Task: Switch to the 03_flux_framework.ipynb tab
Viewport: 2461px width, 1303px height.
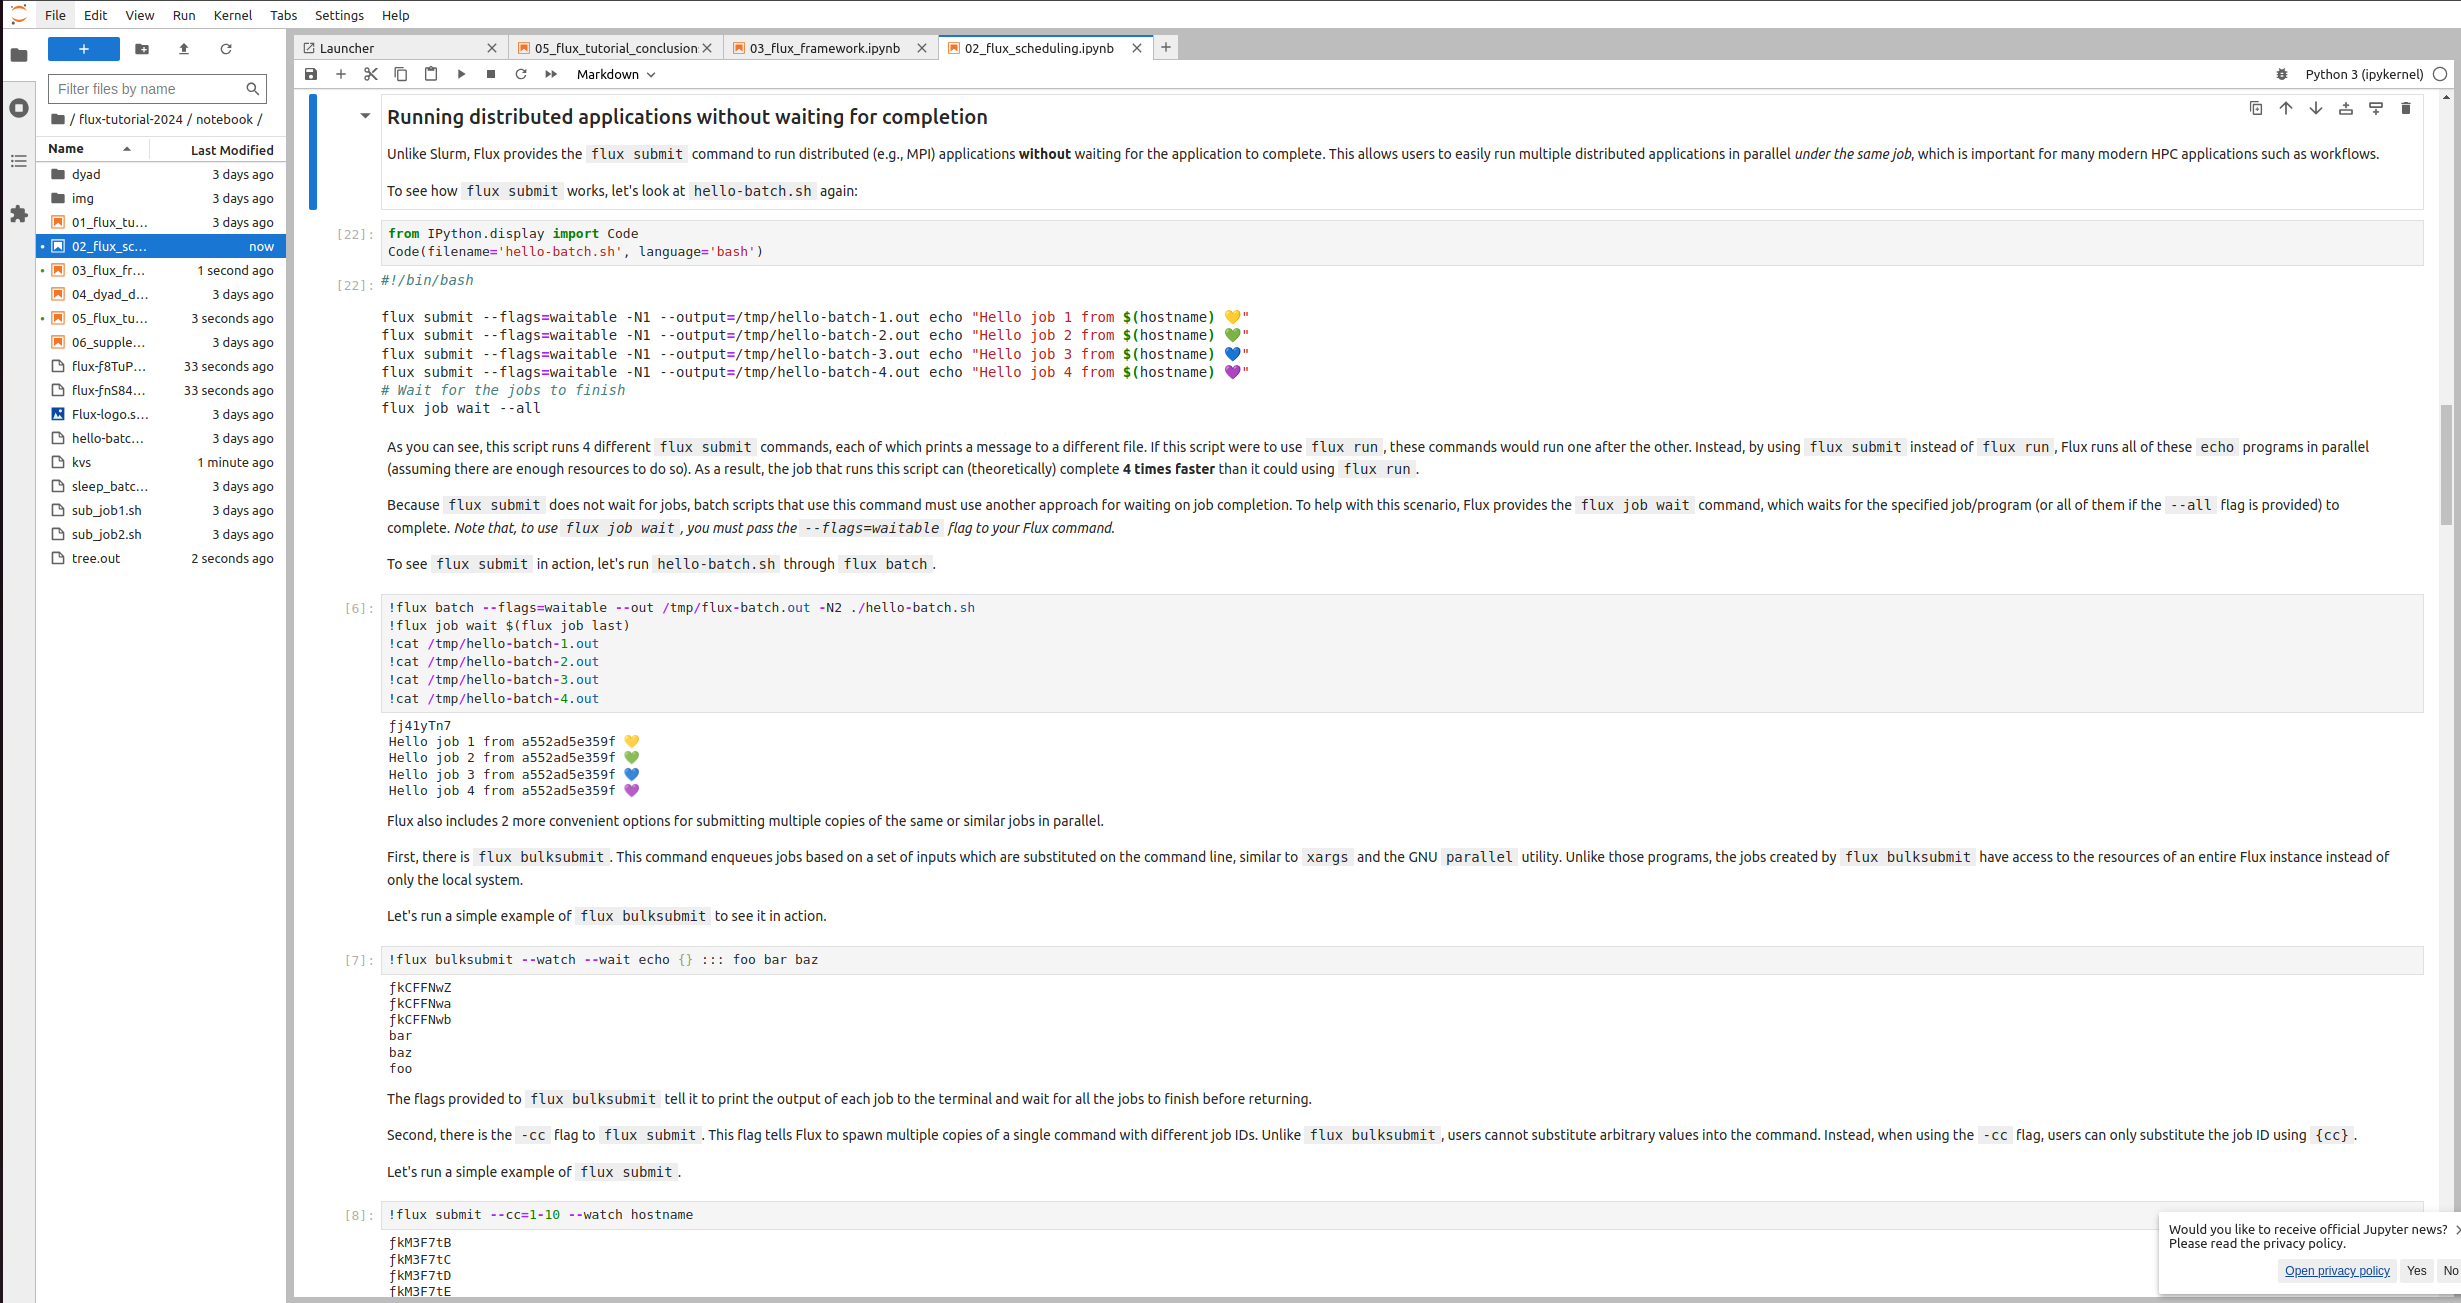Action: [x=825, y=48]
